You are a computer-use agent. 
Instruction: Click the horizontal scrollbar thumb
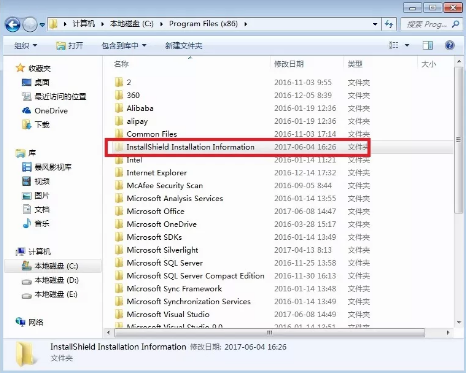269,332
